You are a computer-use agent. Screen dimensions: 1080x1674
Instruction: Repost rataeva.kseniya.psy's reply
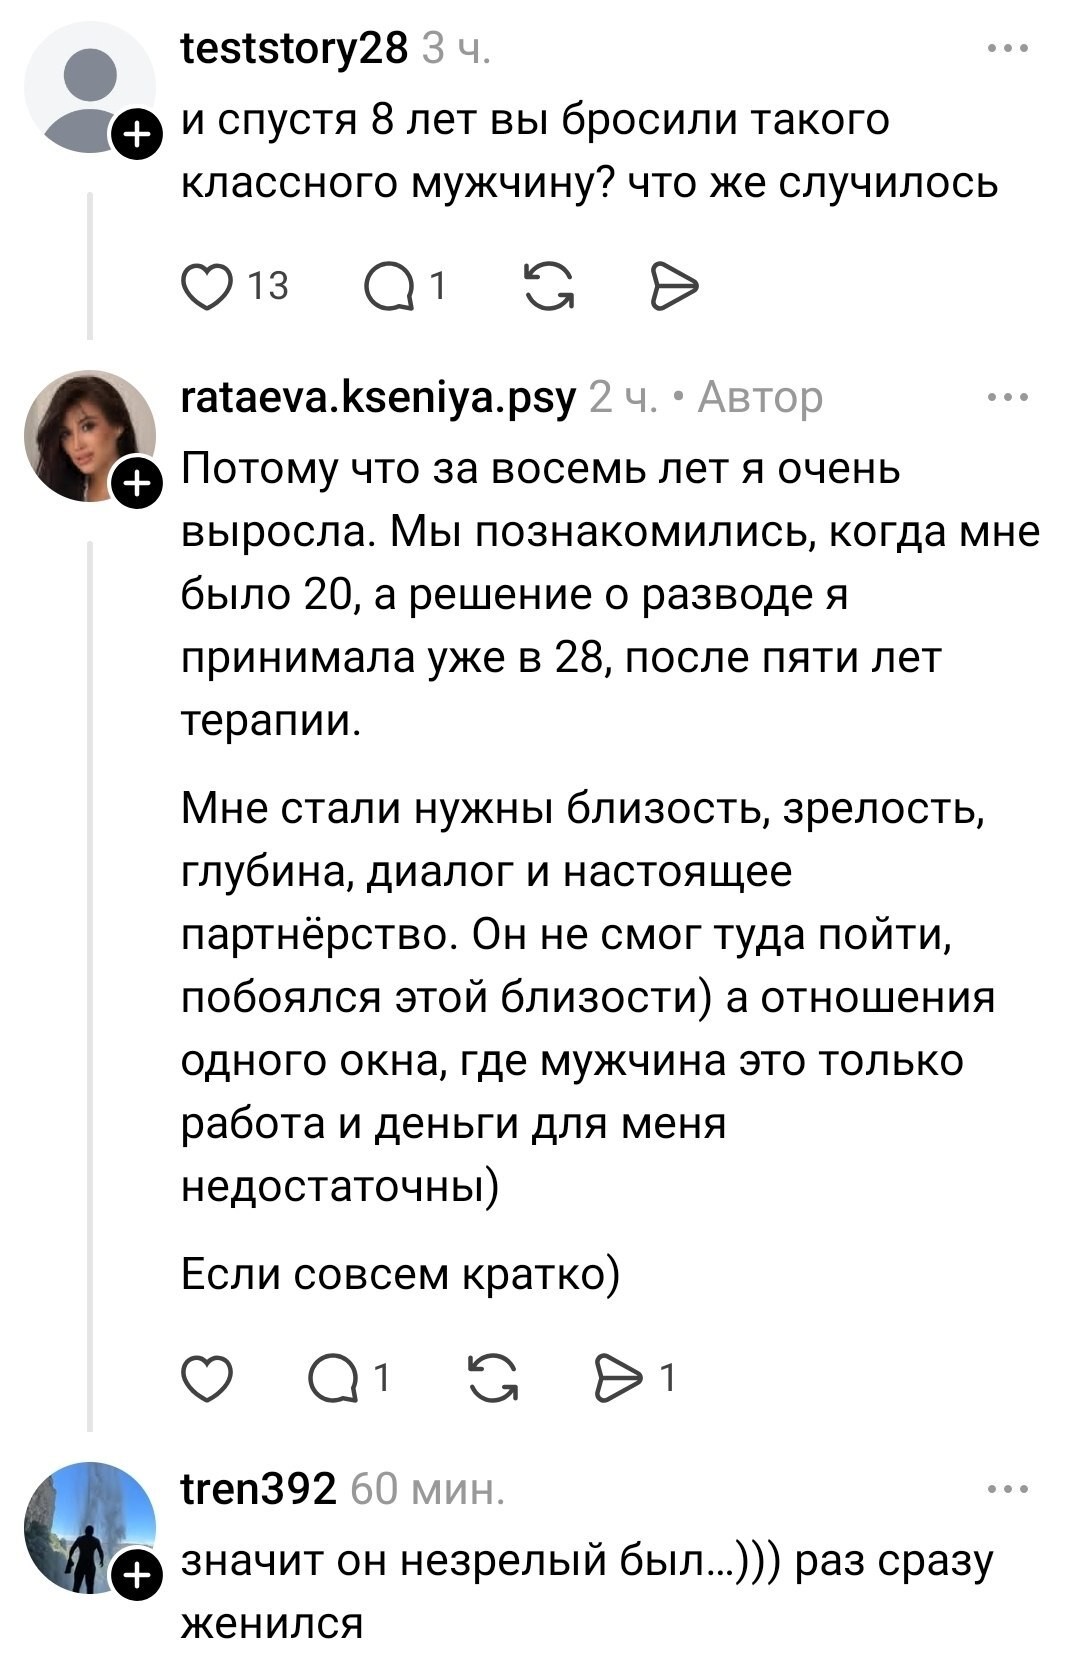click(493, 1379)
